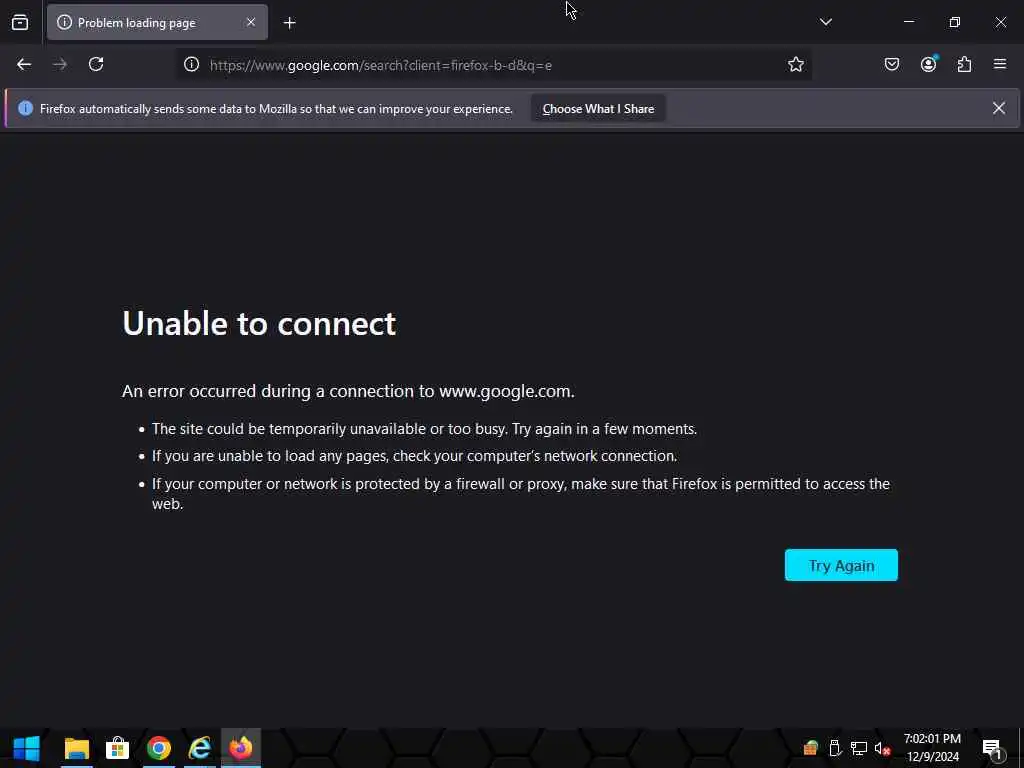1024x768 pixels.
Task: Click the text mentioning www.google.com error
Action: click(348, 391)
